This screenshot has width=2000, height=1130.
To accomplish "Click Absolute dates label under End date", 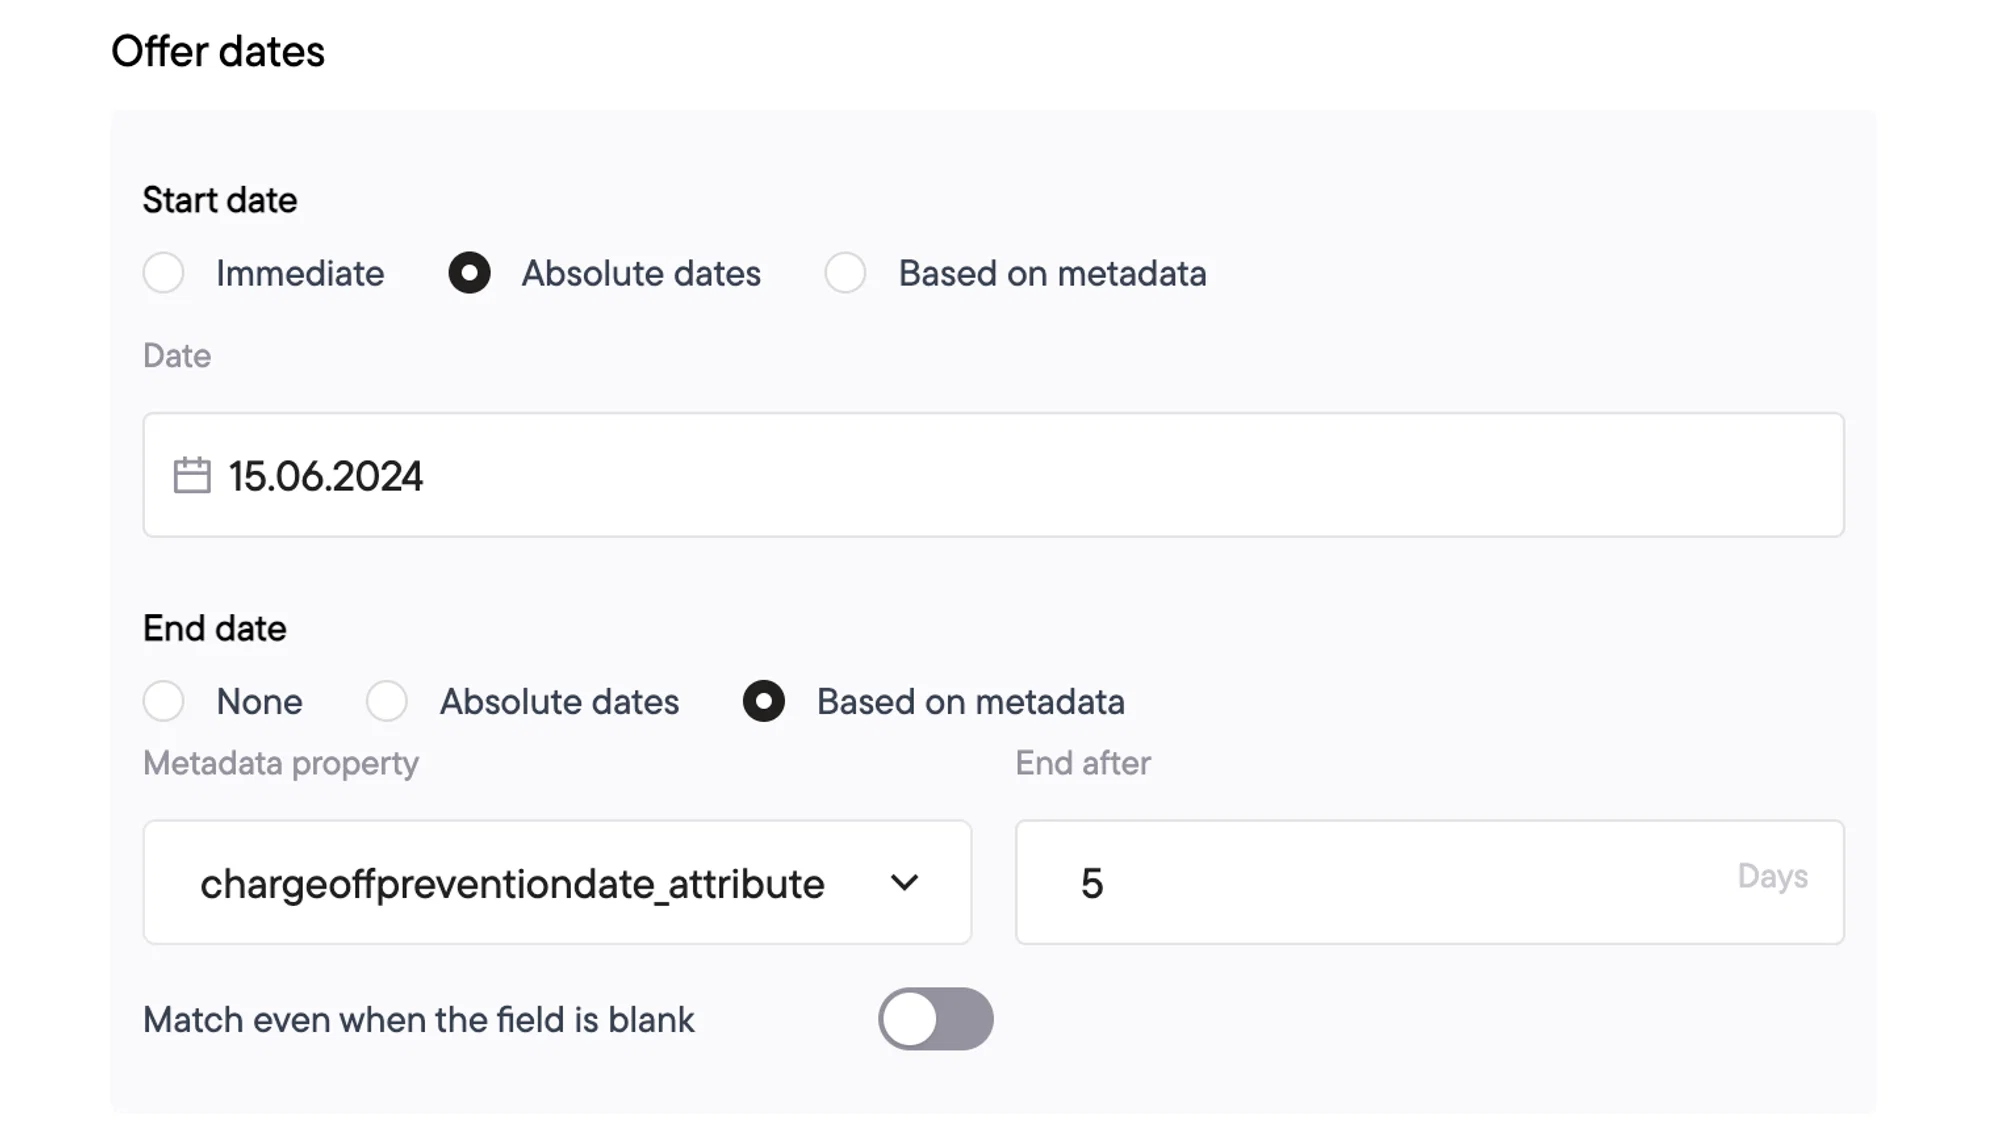I will tap(559, 702).
